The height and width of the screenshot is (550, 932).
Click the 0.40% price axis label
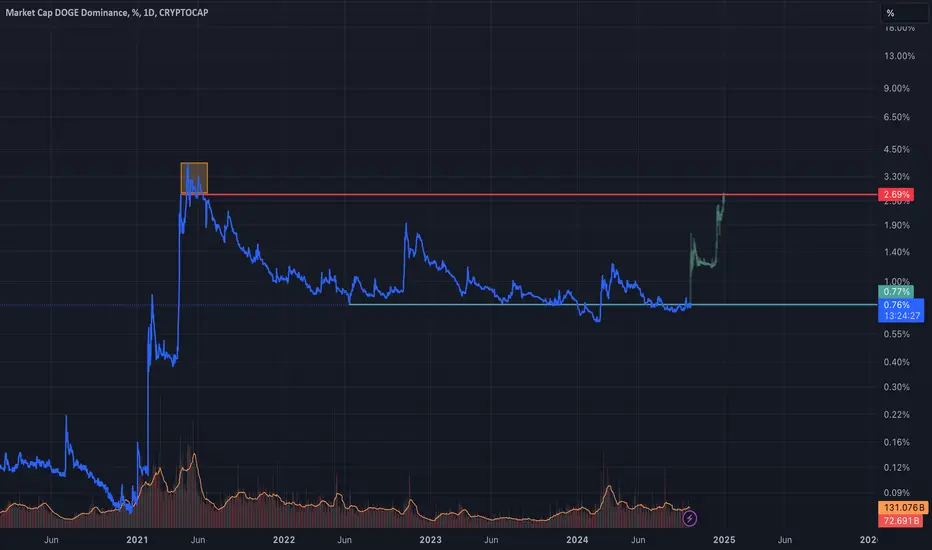(x=896, y=362)
